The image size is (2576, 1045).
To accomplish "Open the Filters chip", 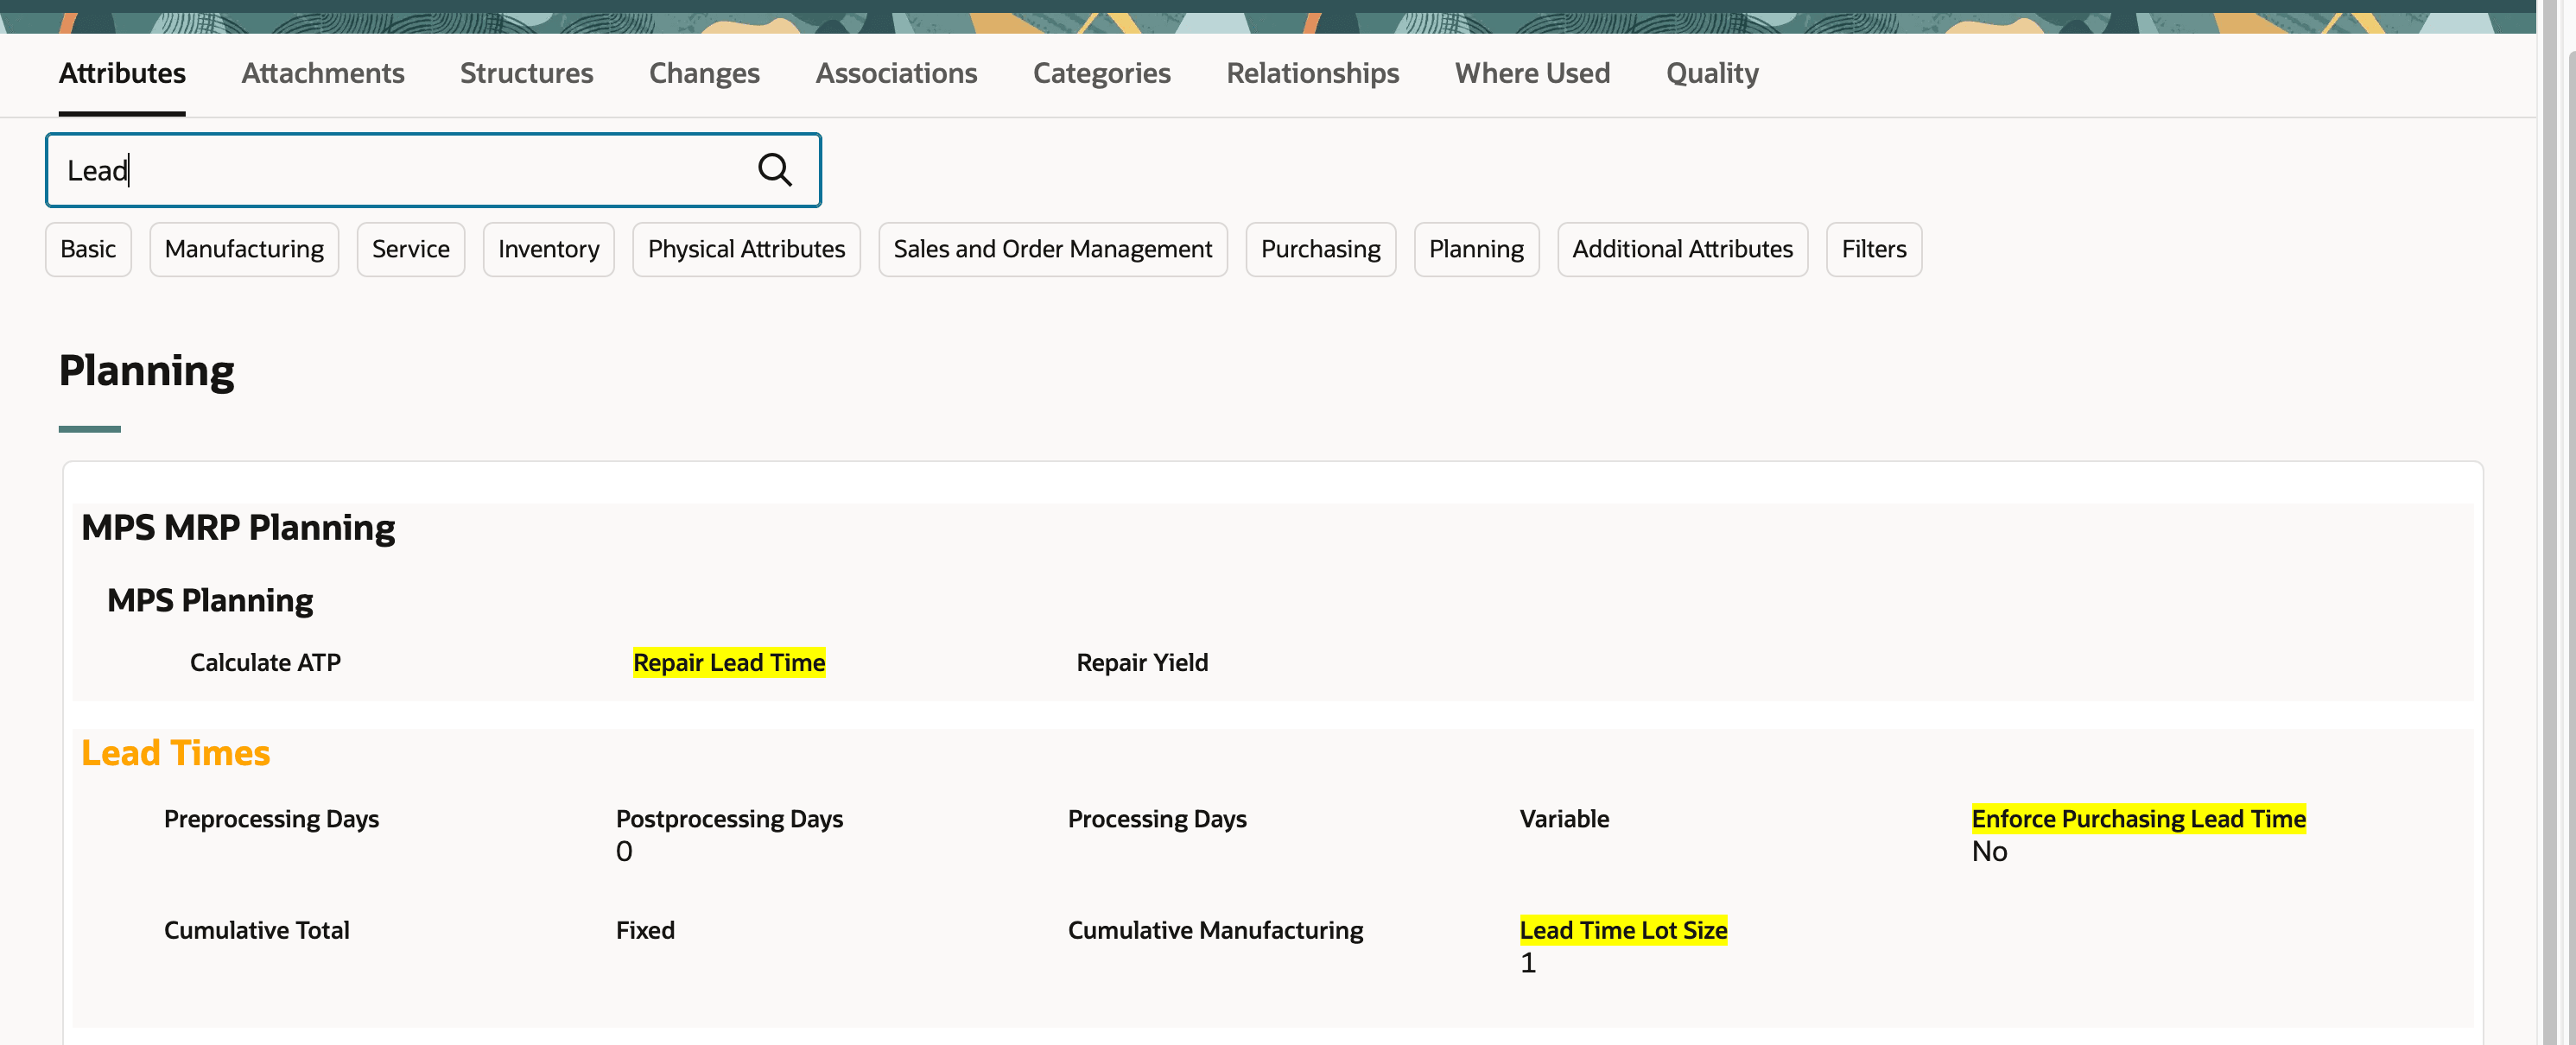I will (1873, 249).
